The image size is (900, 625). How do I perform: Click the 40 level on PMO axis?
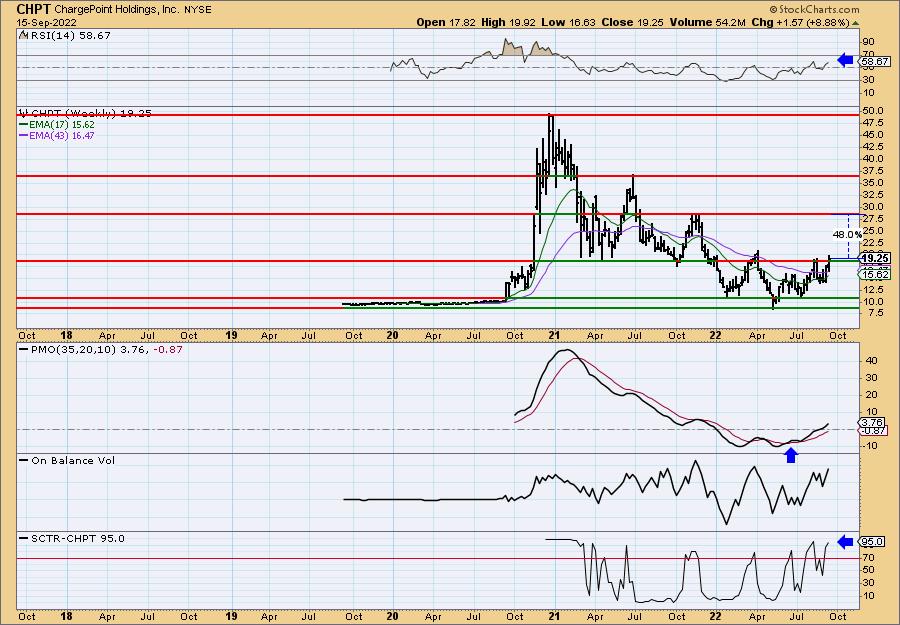871,361
